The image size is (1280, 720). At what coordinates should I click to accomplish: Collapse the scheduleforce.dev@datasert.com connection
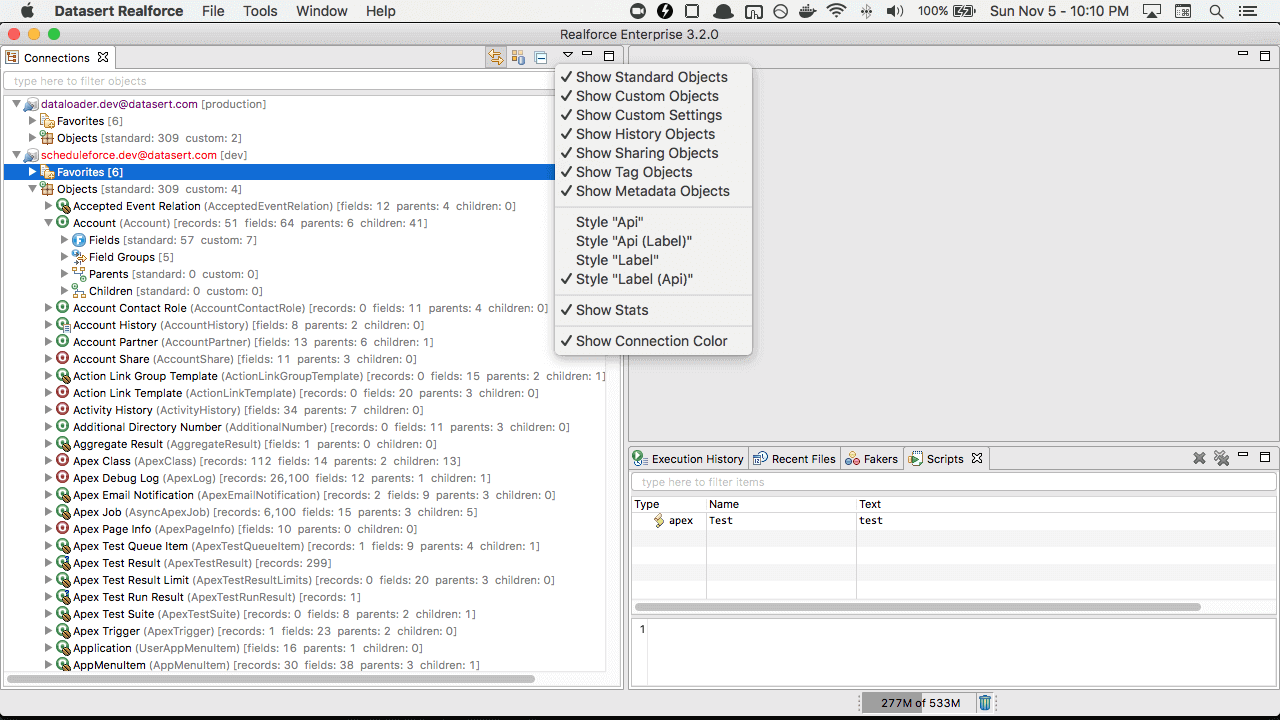[16, 155]
